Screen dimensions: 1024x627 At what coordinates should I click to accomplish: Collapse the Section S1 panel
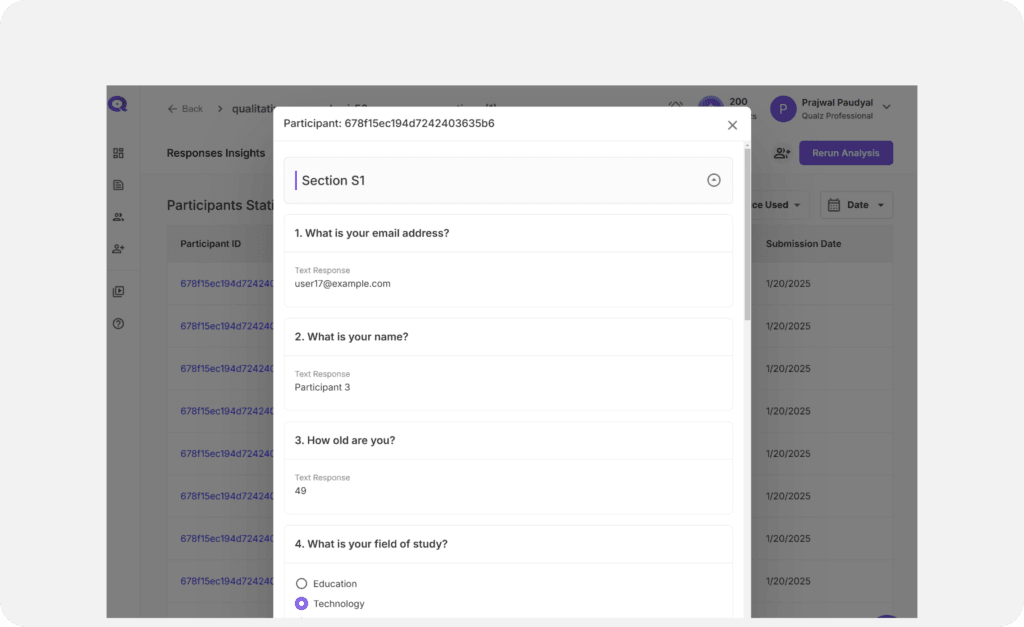tap(713, 180)
